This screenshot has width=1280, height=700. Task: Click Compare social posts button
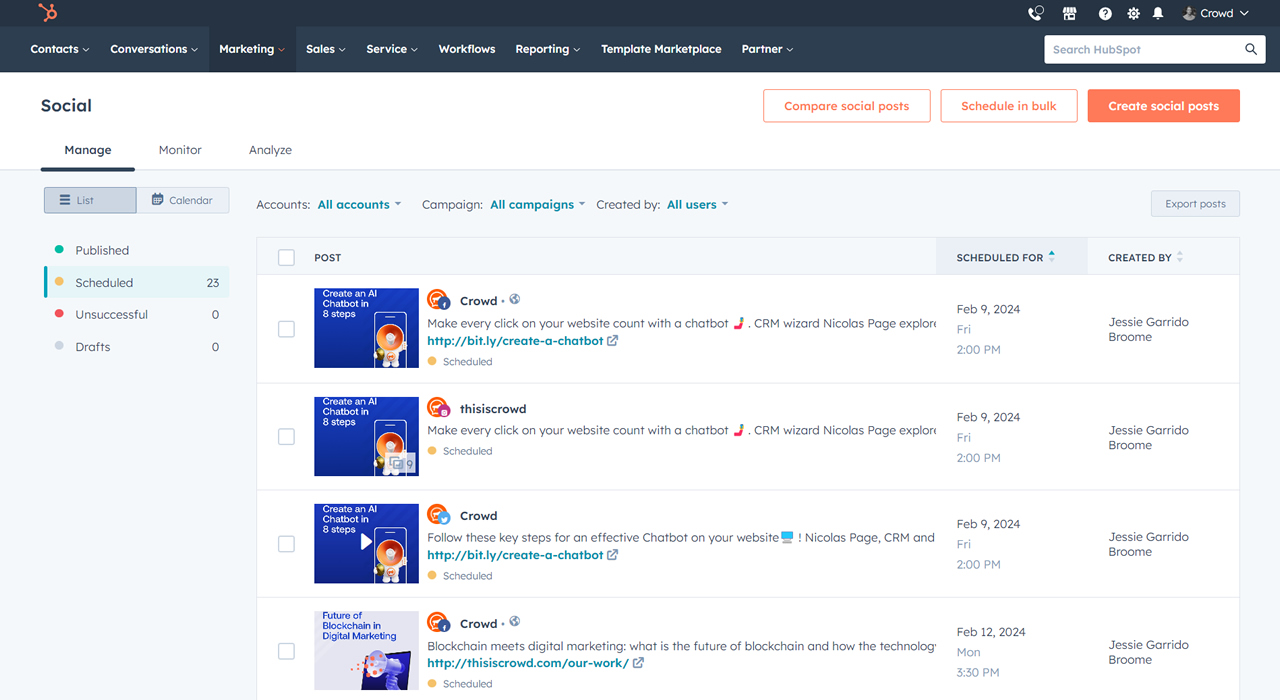tap(847, 106)
